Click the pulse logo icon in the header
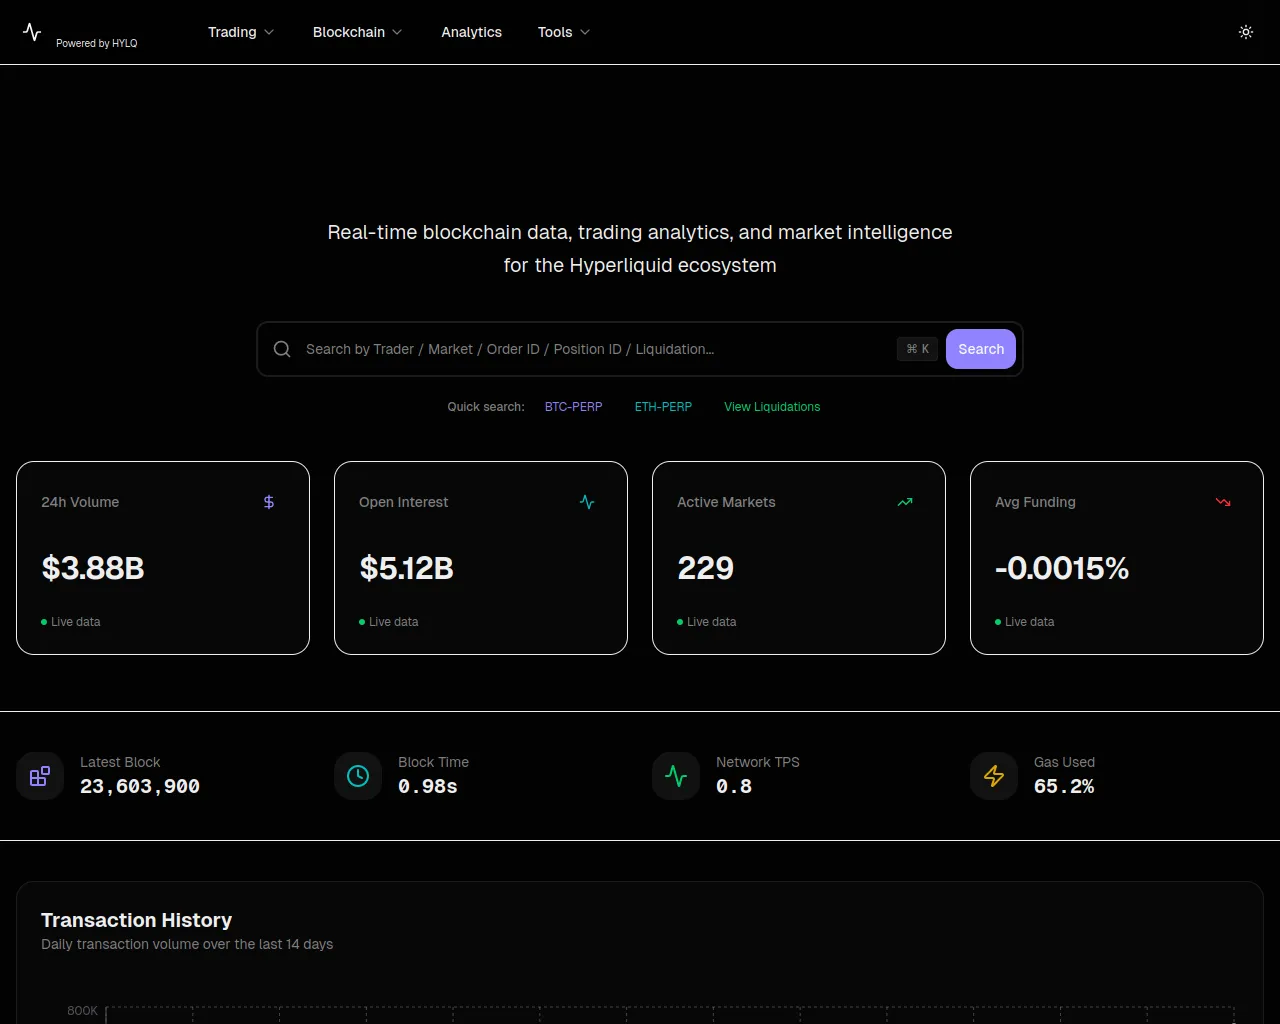Image resolution: width=1280 pixels, height=1024 pixels. click(32, 32)
